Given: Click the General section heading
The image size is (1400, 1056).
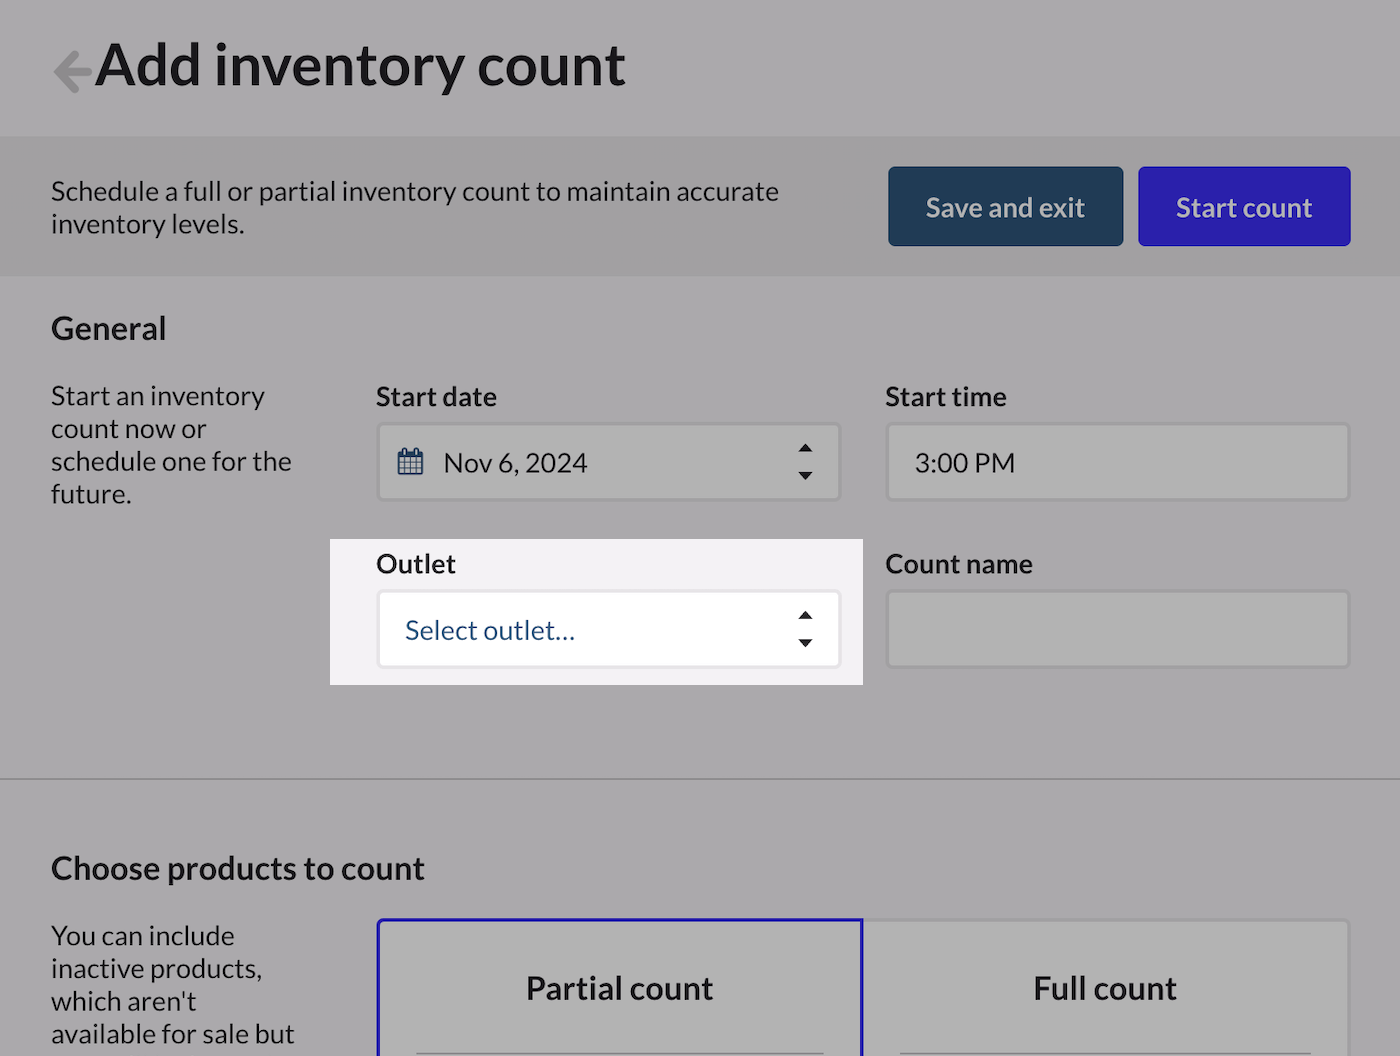Looking at the screenshot, I should point(109,329).
